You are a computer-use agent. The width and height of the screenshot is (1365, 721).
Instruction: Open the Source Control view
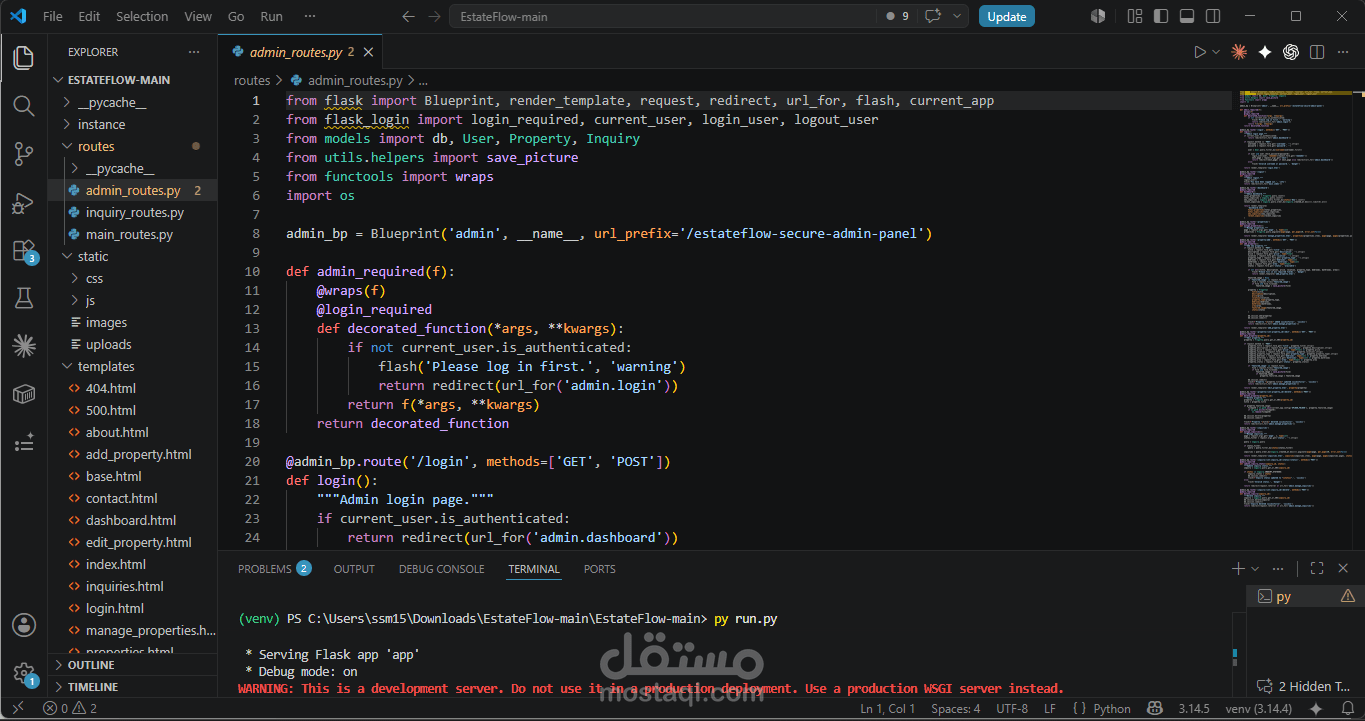coord(23,153)
